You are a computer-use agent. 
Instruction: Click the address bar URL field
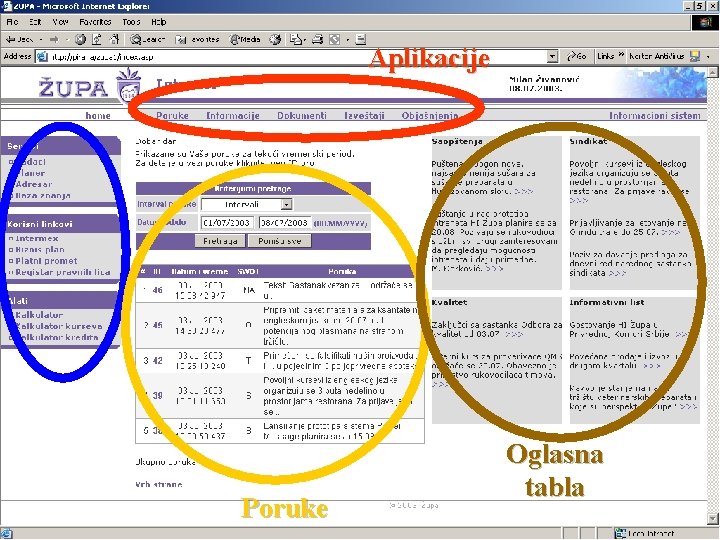(x=298, y=56)
